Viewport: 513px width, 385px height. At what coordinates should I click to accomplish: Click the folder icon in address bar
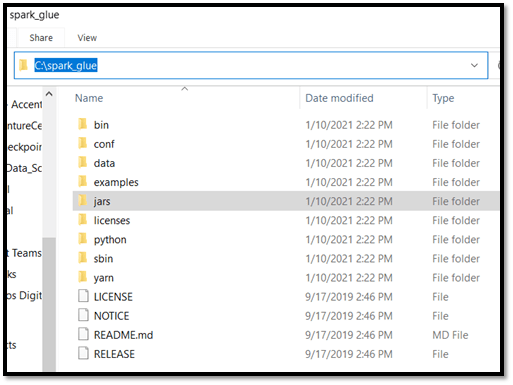coord(23,65)
